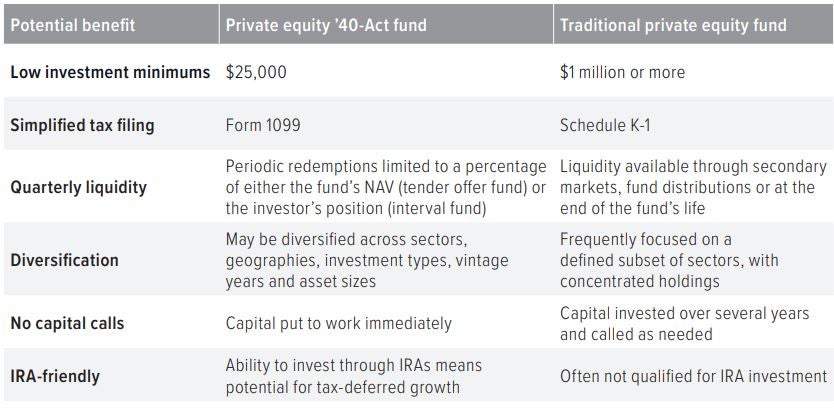This screenshot has height=415, width=834.
Task: Click the 'Potential benefit' column header
Action: (72, 25)
